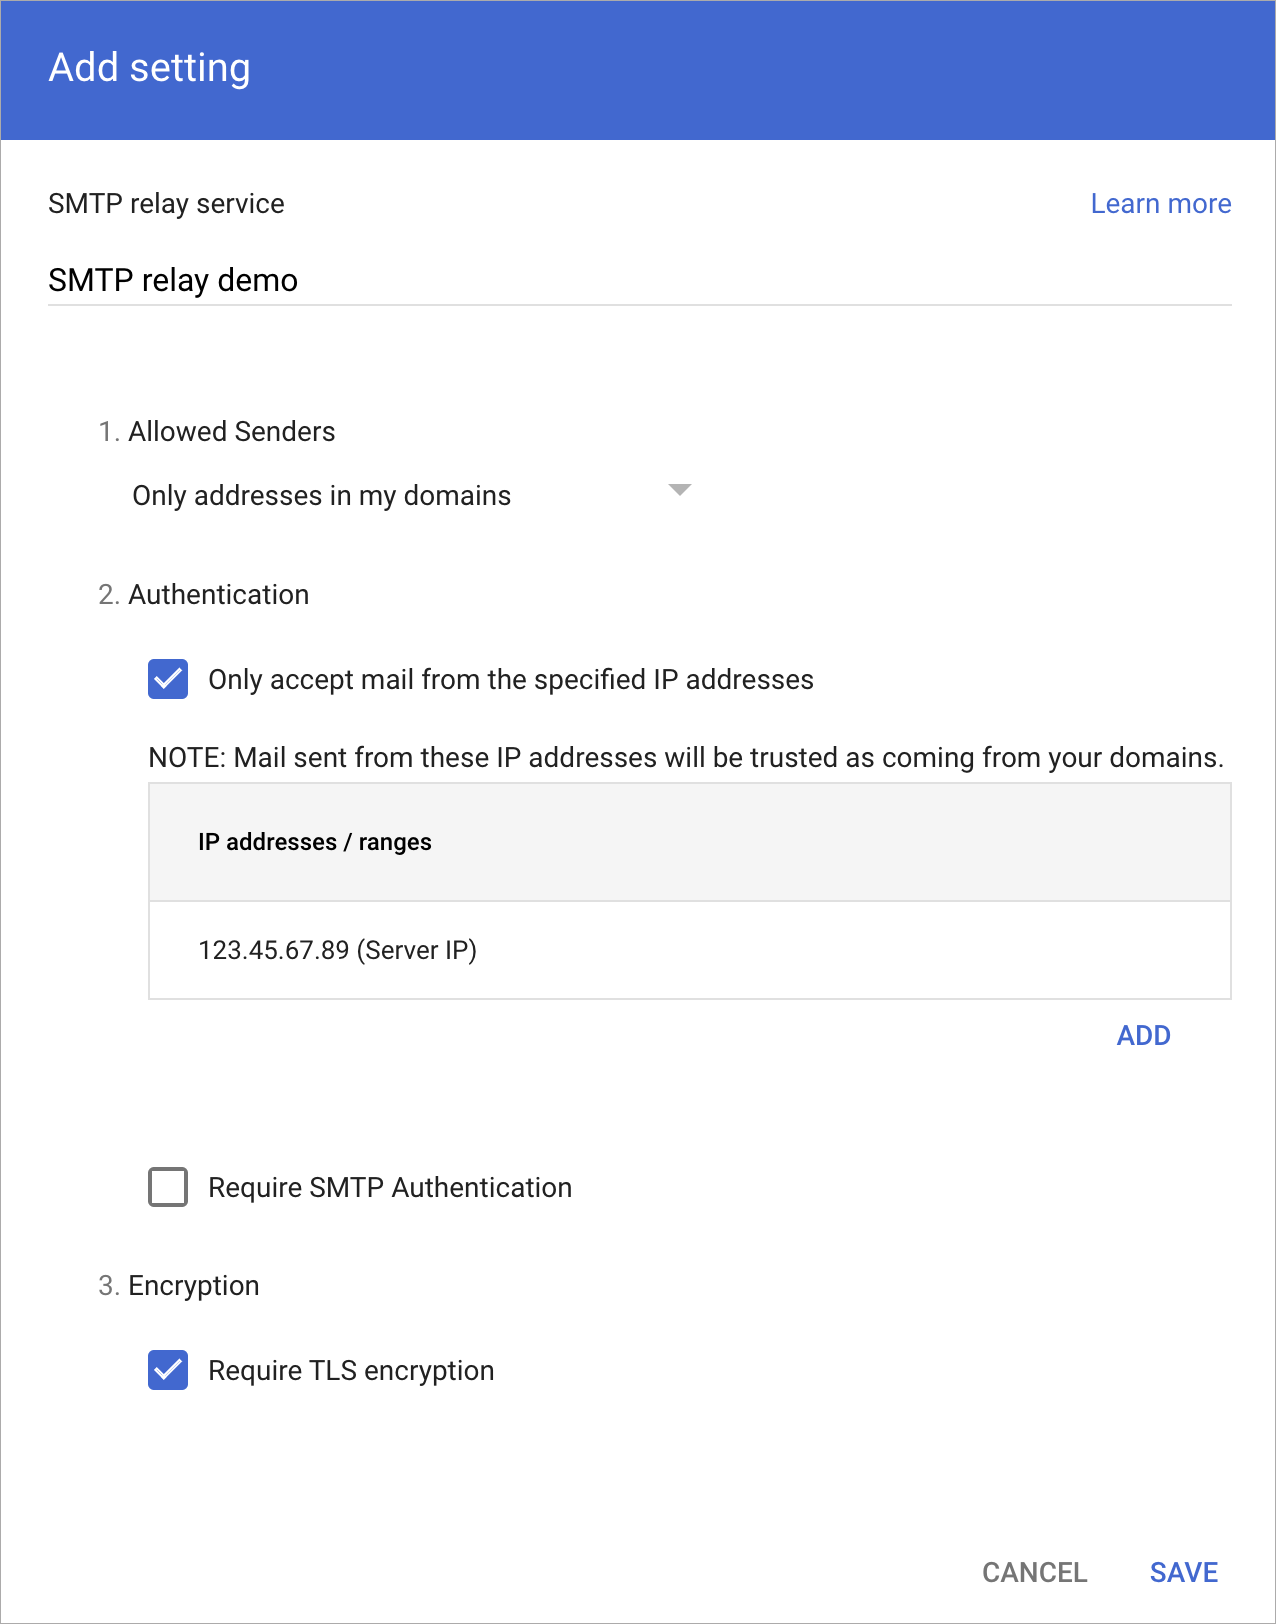Image resolution: width=1276 pixels, height=1624 pixels.
Task: Toggle TLS encryption requirement off
Action: coord(167,1370)
